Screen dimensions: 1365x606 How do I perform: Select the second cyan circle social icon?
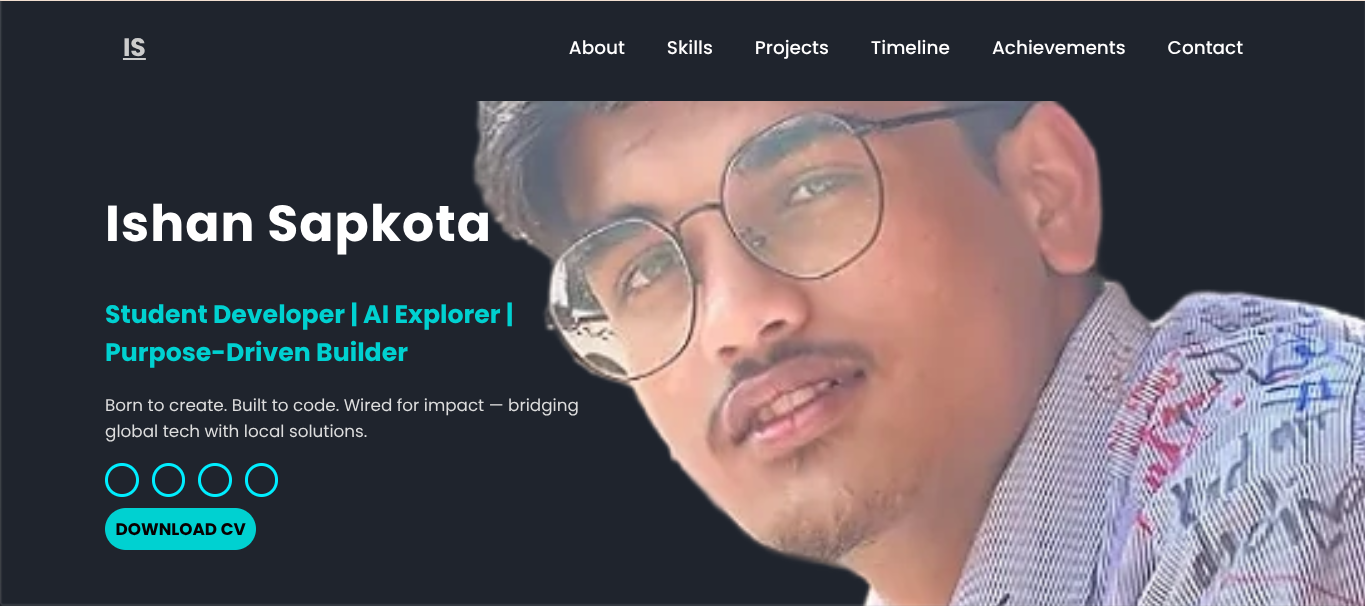tap(168, 480)
